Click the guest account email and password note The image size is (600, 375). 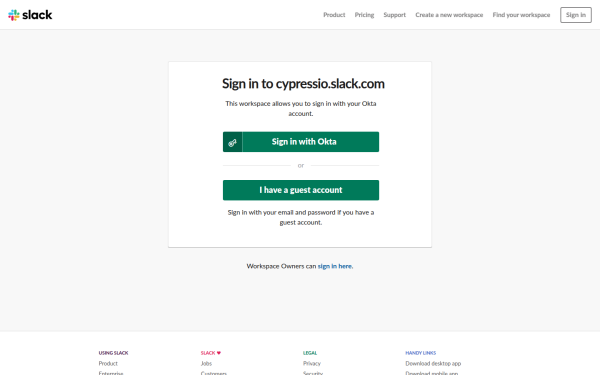coord(301,217)
